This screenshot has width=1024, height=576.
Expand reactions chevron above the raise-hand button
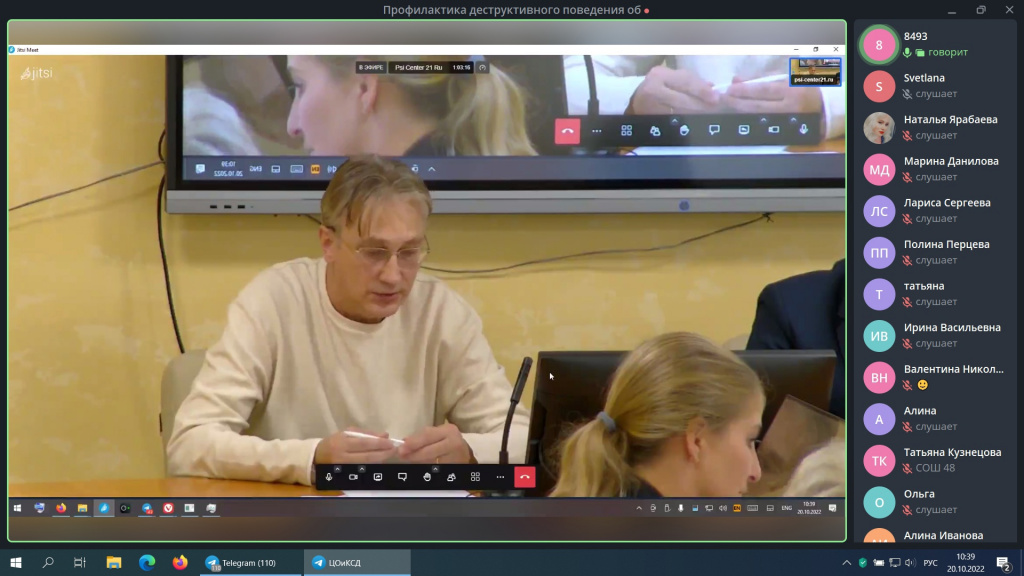click(436, 469)
